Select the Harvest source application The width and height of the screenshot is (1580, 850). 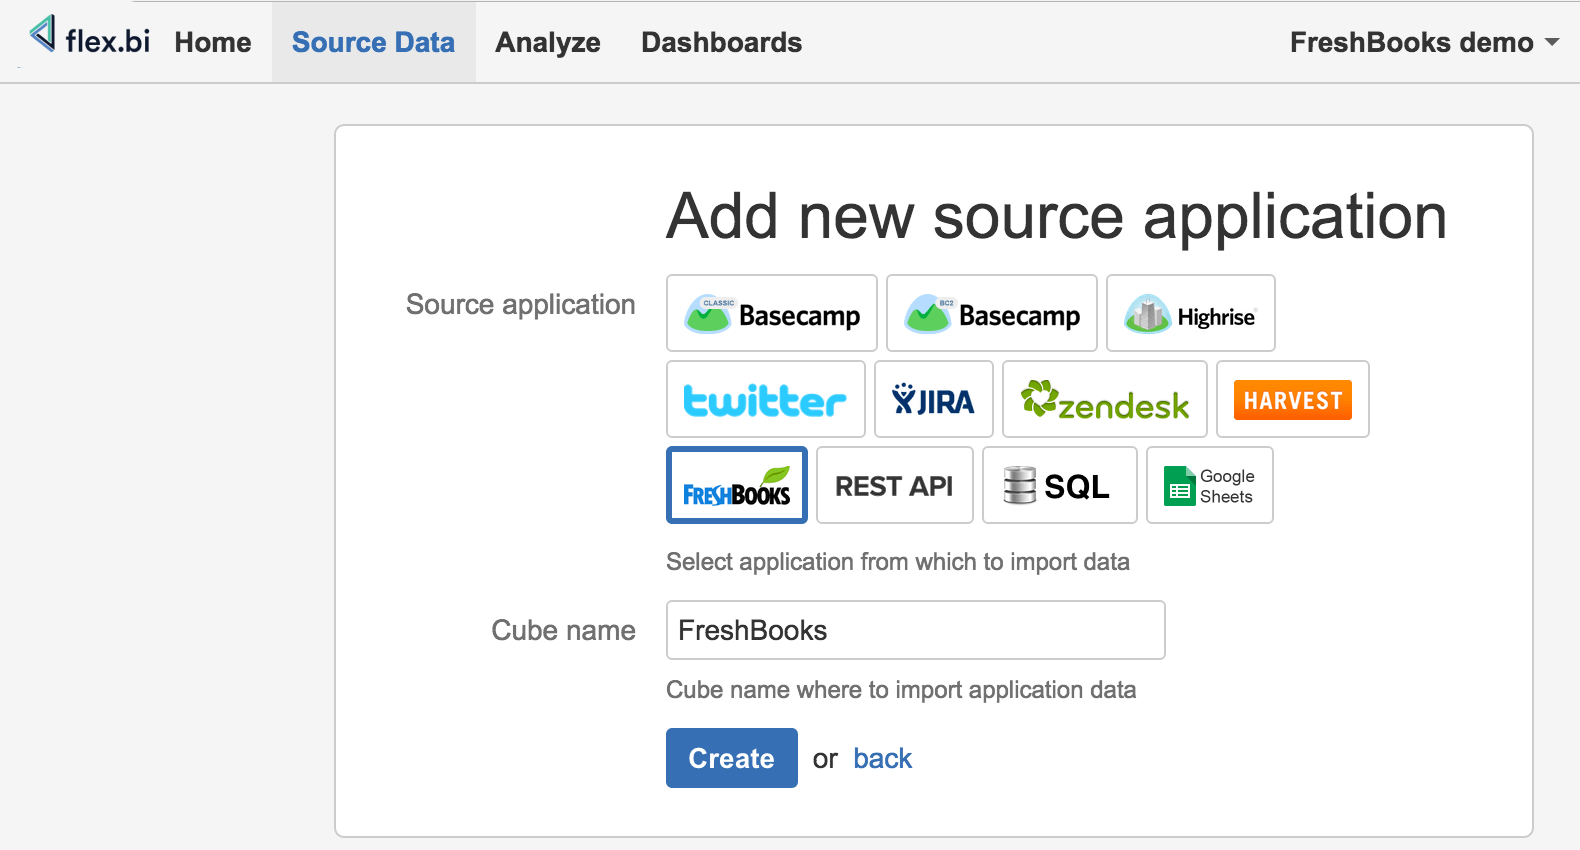[x=1292, y=400]
